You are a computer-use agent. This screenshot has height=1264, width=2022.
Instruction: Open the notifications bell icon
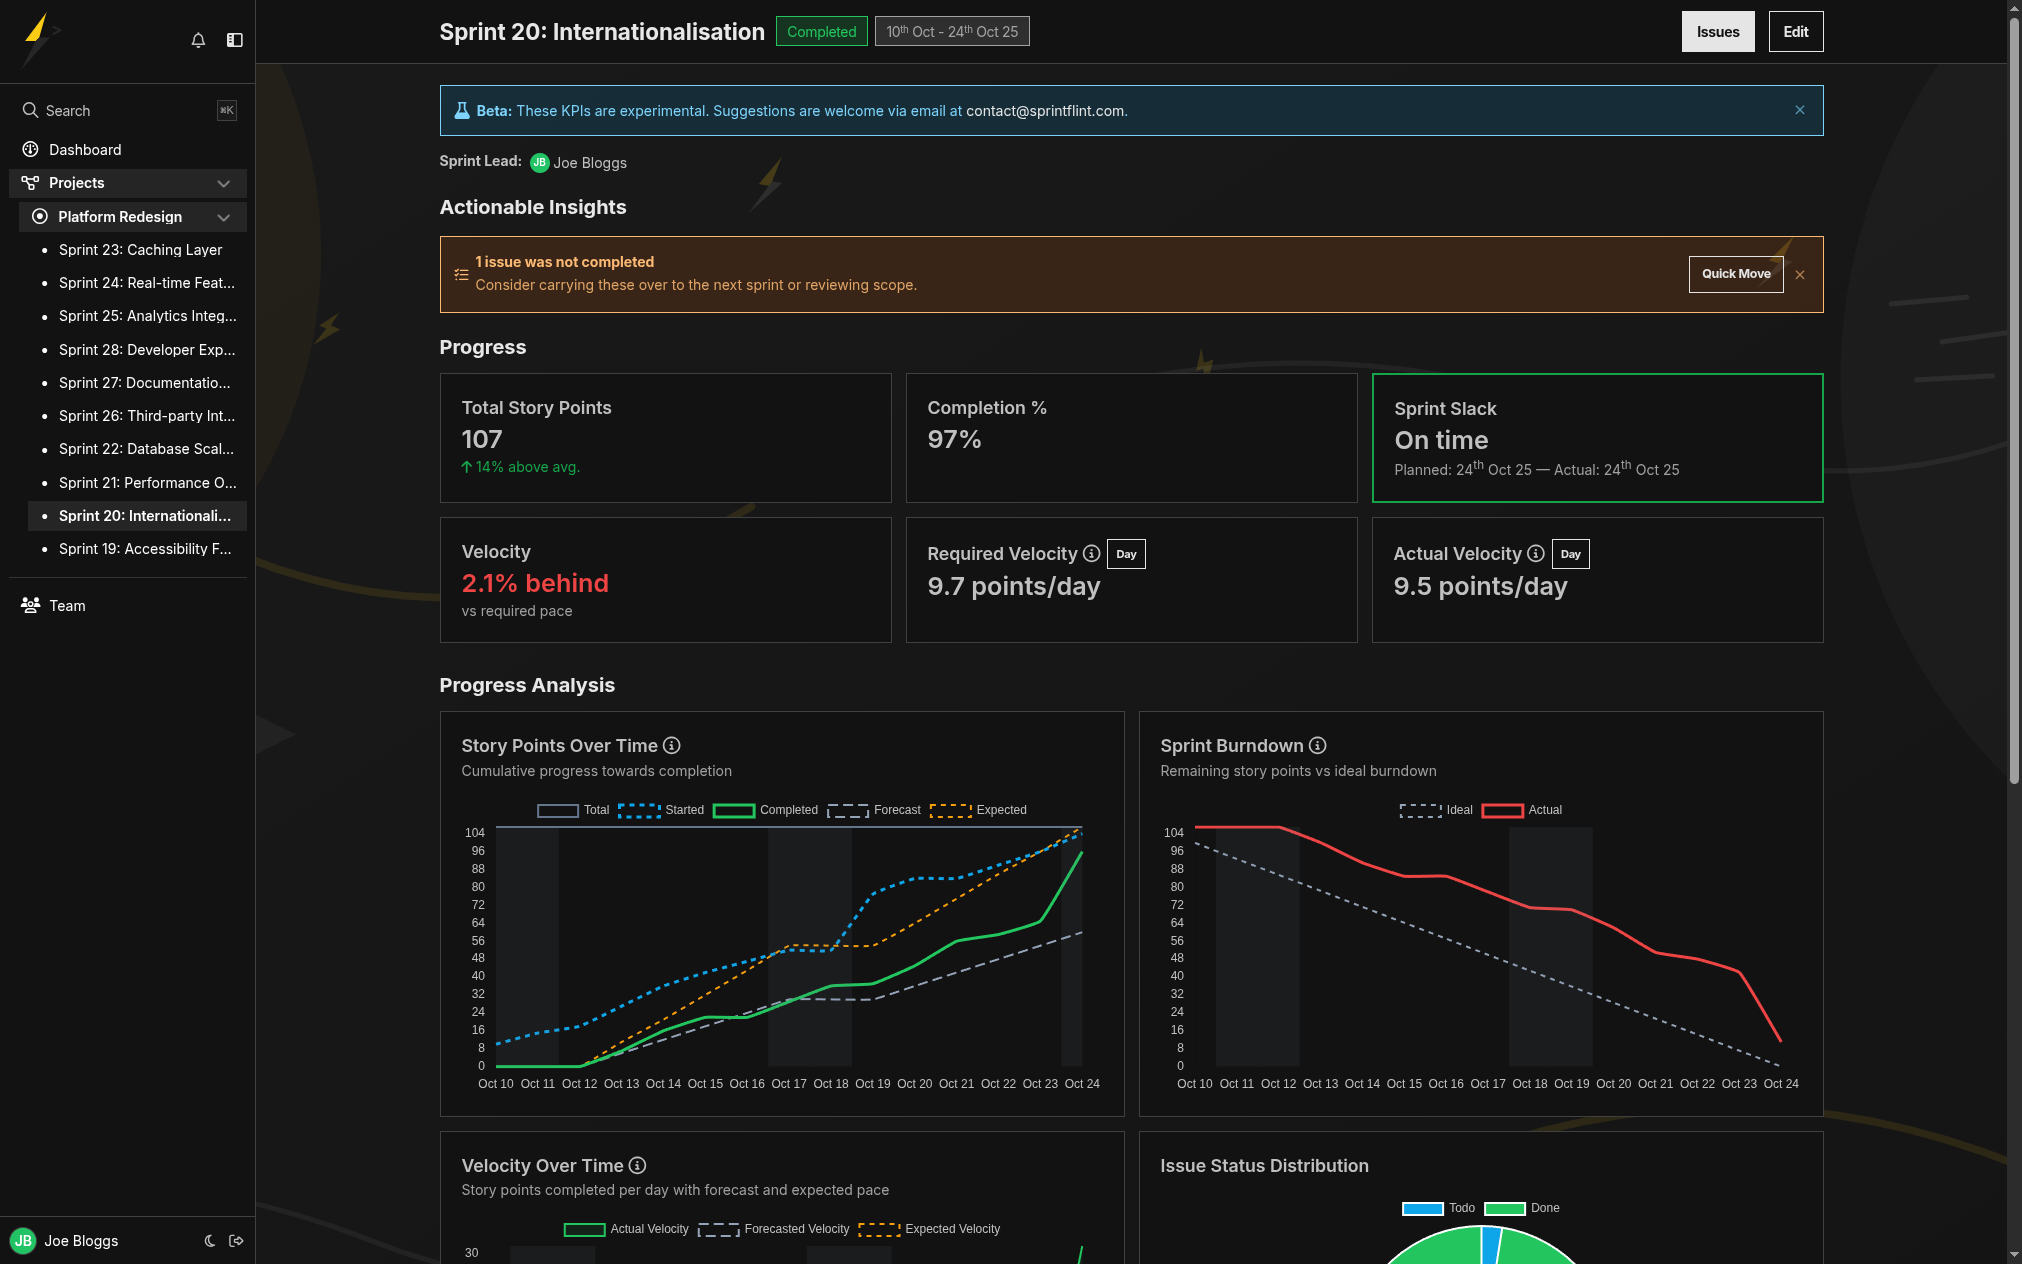pyautogui.click(x=198, y=40)
